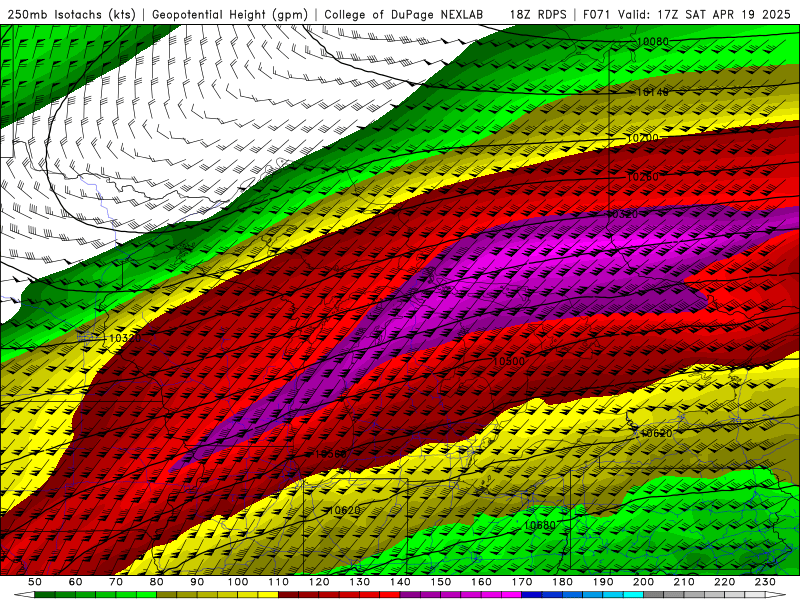800x600 pixels.
Task: Select the cyan swatch just left of 200
Action: pyautogui.click(x=633, y=595)
